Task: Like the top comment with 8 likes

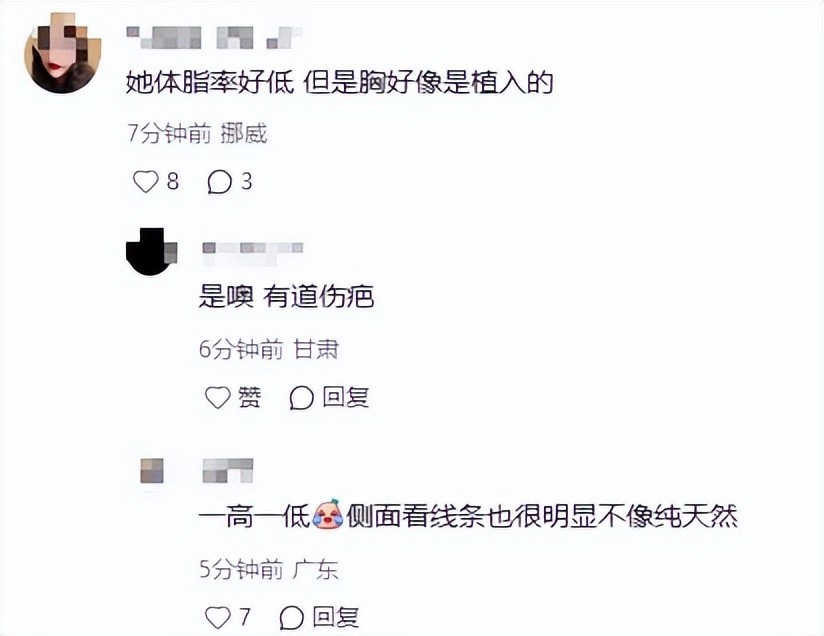Action: point(146,182)
